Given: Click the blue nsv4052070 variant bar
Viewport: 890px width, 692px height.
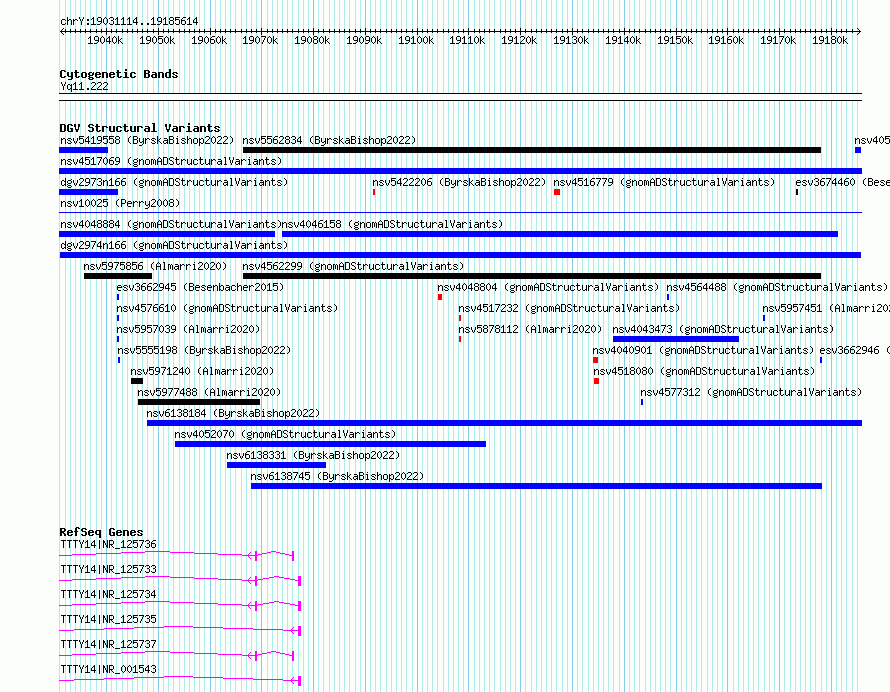Looking at the screenshot, I should coord(330,444).
